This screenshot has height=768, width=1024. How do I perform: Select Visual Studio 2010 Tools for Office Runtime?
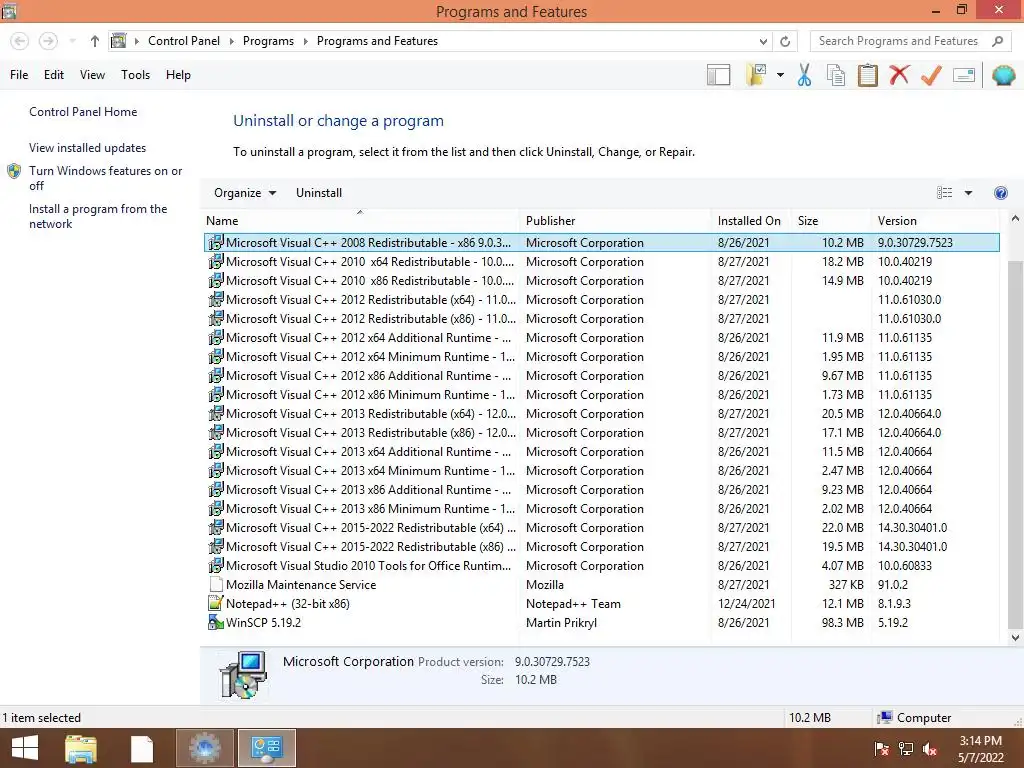coord(601,566)
